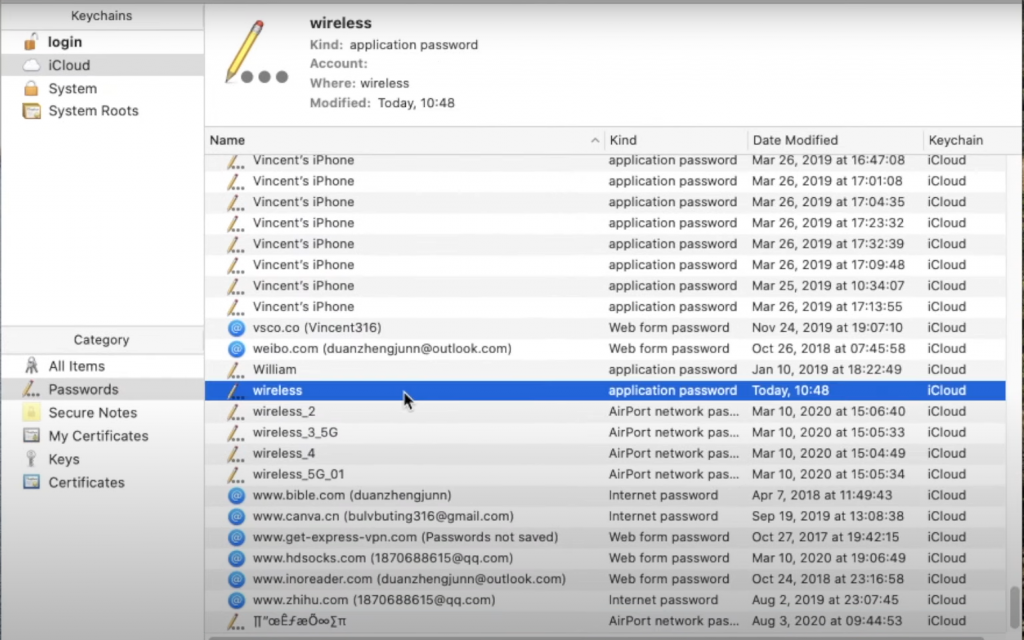Click the Certificates icon in the sidebar

pos(31,482)
